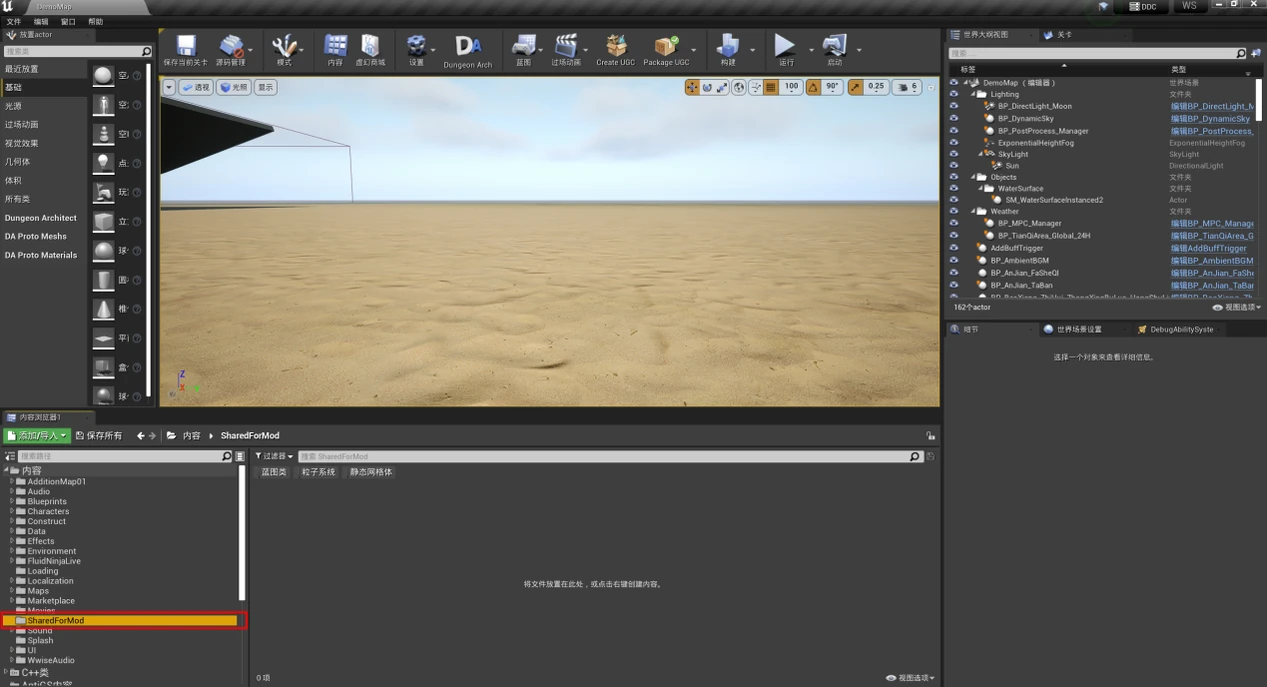Expand the Blueprints folder in the content tree
This screenshot has height=687, width=1267.
click(x=12, y=501)
